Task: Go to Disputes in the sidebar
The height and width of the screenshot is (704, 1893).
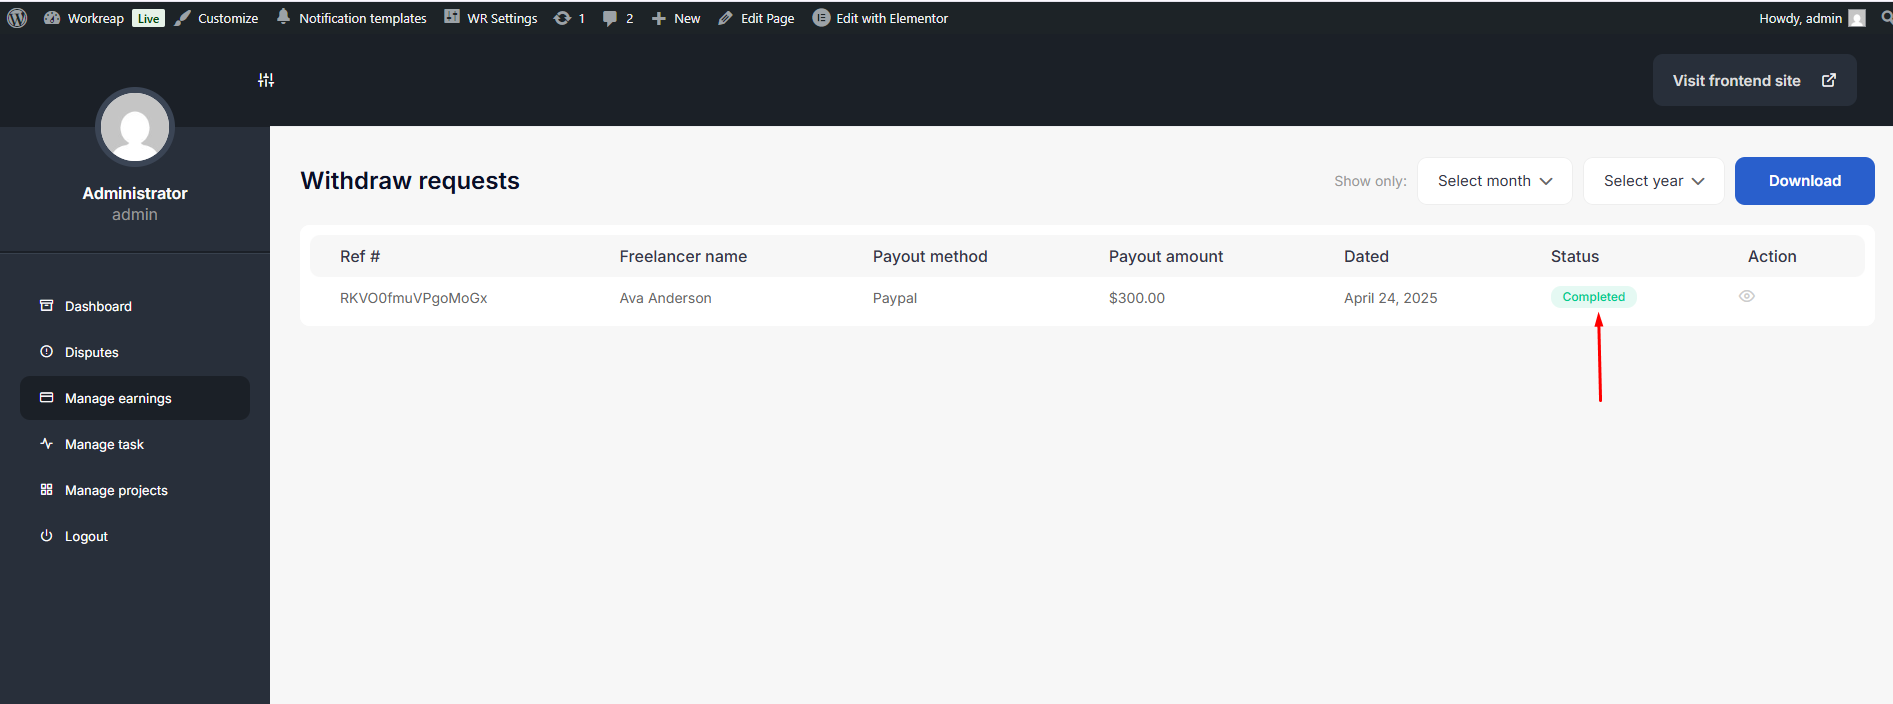Action: 91,352
